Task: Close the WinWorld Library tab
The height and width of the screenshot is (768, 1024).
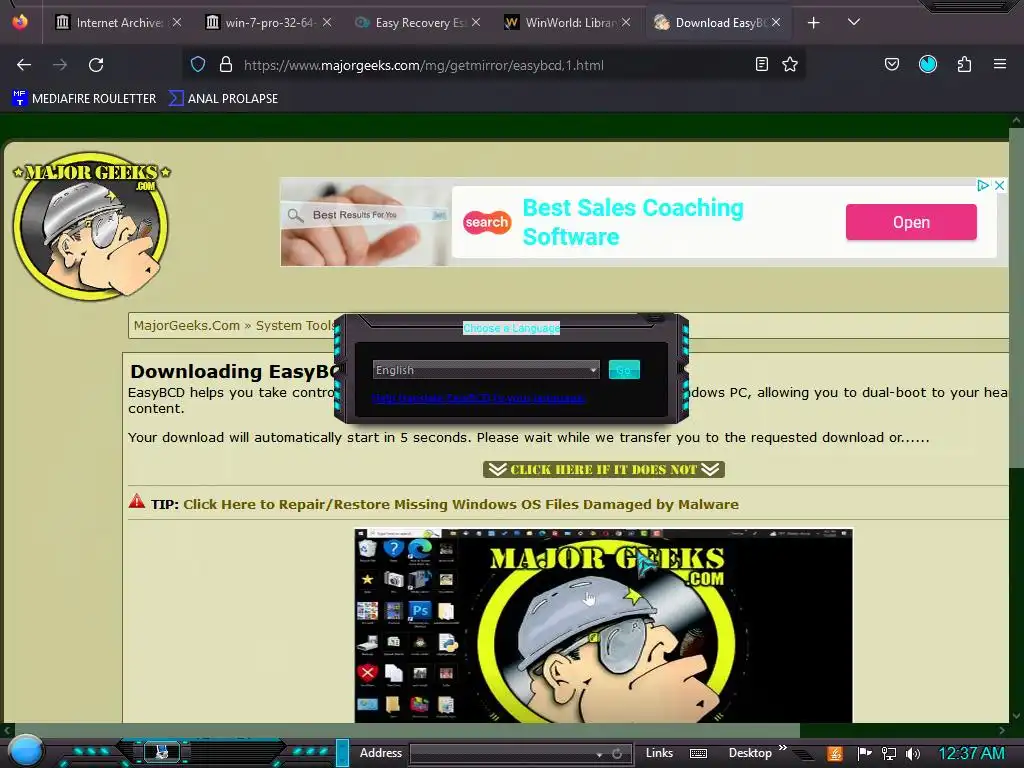Action: click(626, 22)
